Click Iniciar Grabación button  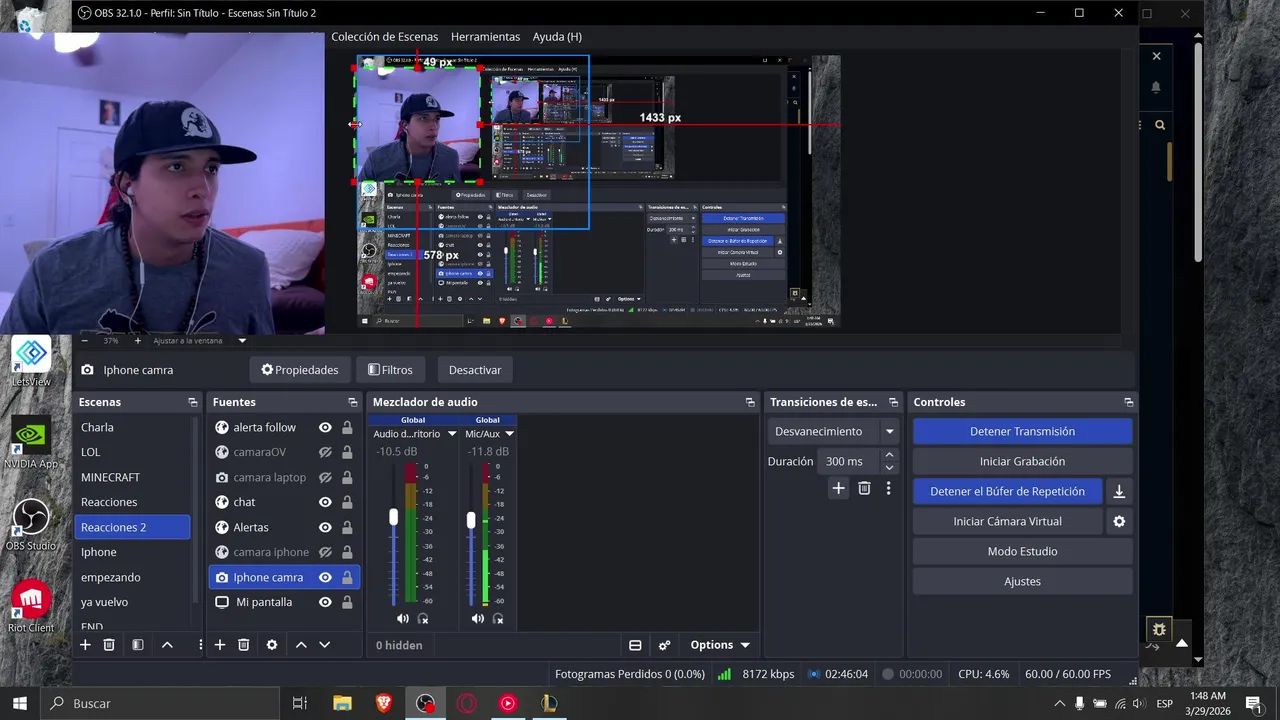pyautogui.click(x=1022, y=461)
